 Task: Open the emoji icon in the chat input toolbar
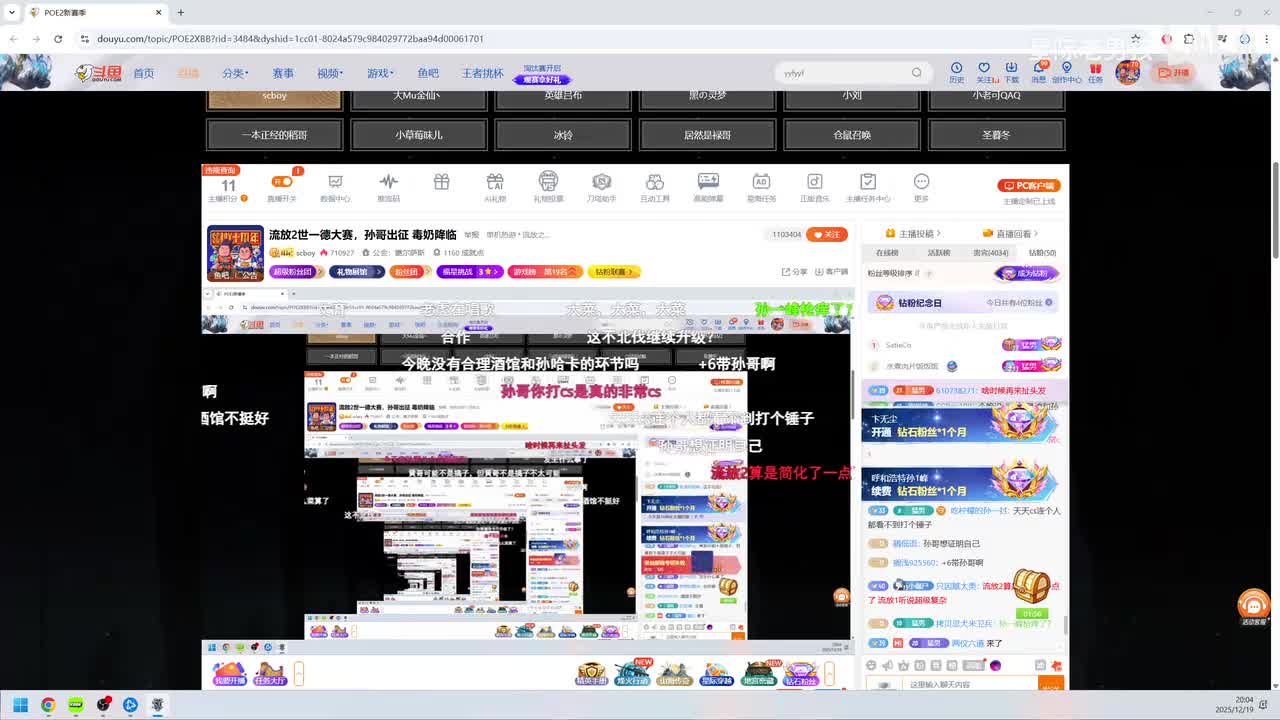tap(871, 666)
